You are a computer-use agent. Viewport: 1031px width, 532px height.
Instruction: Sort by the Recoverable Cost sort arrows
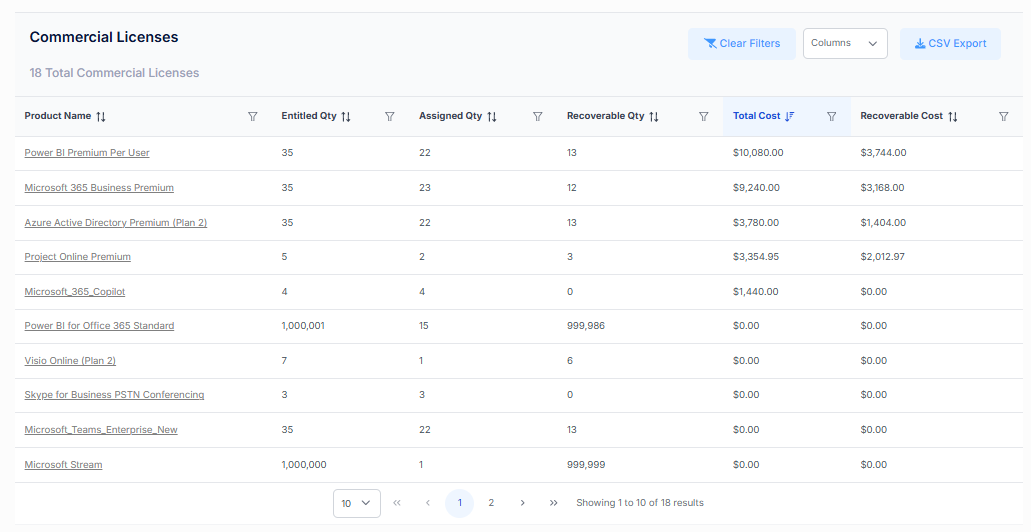coord(953,117)
